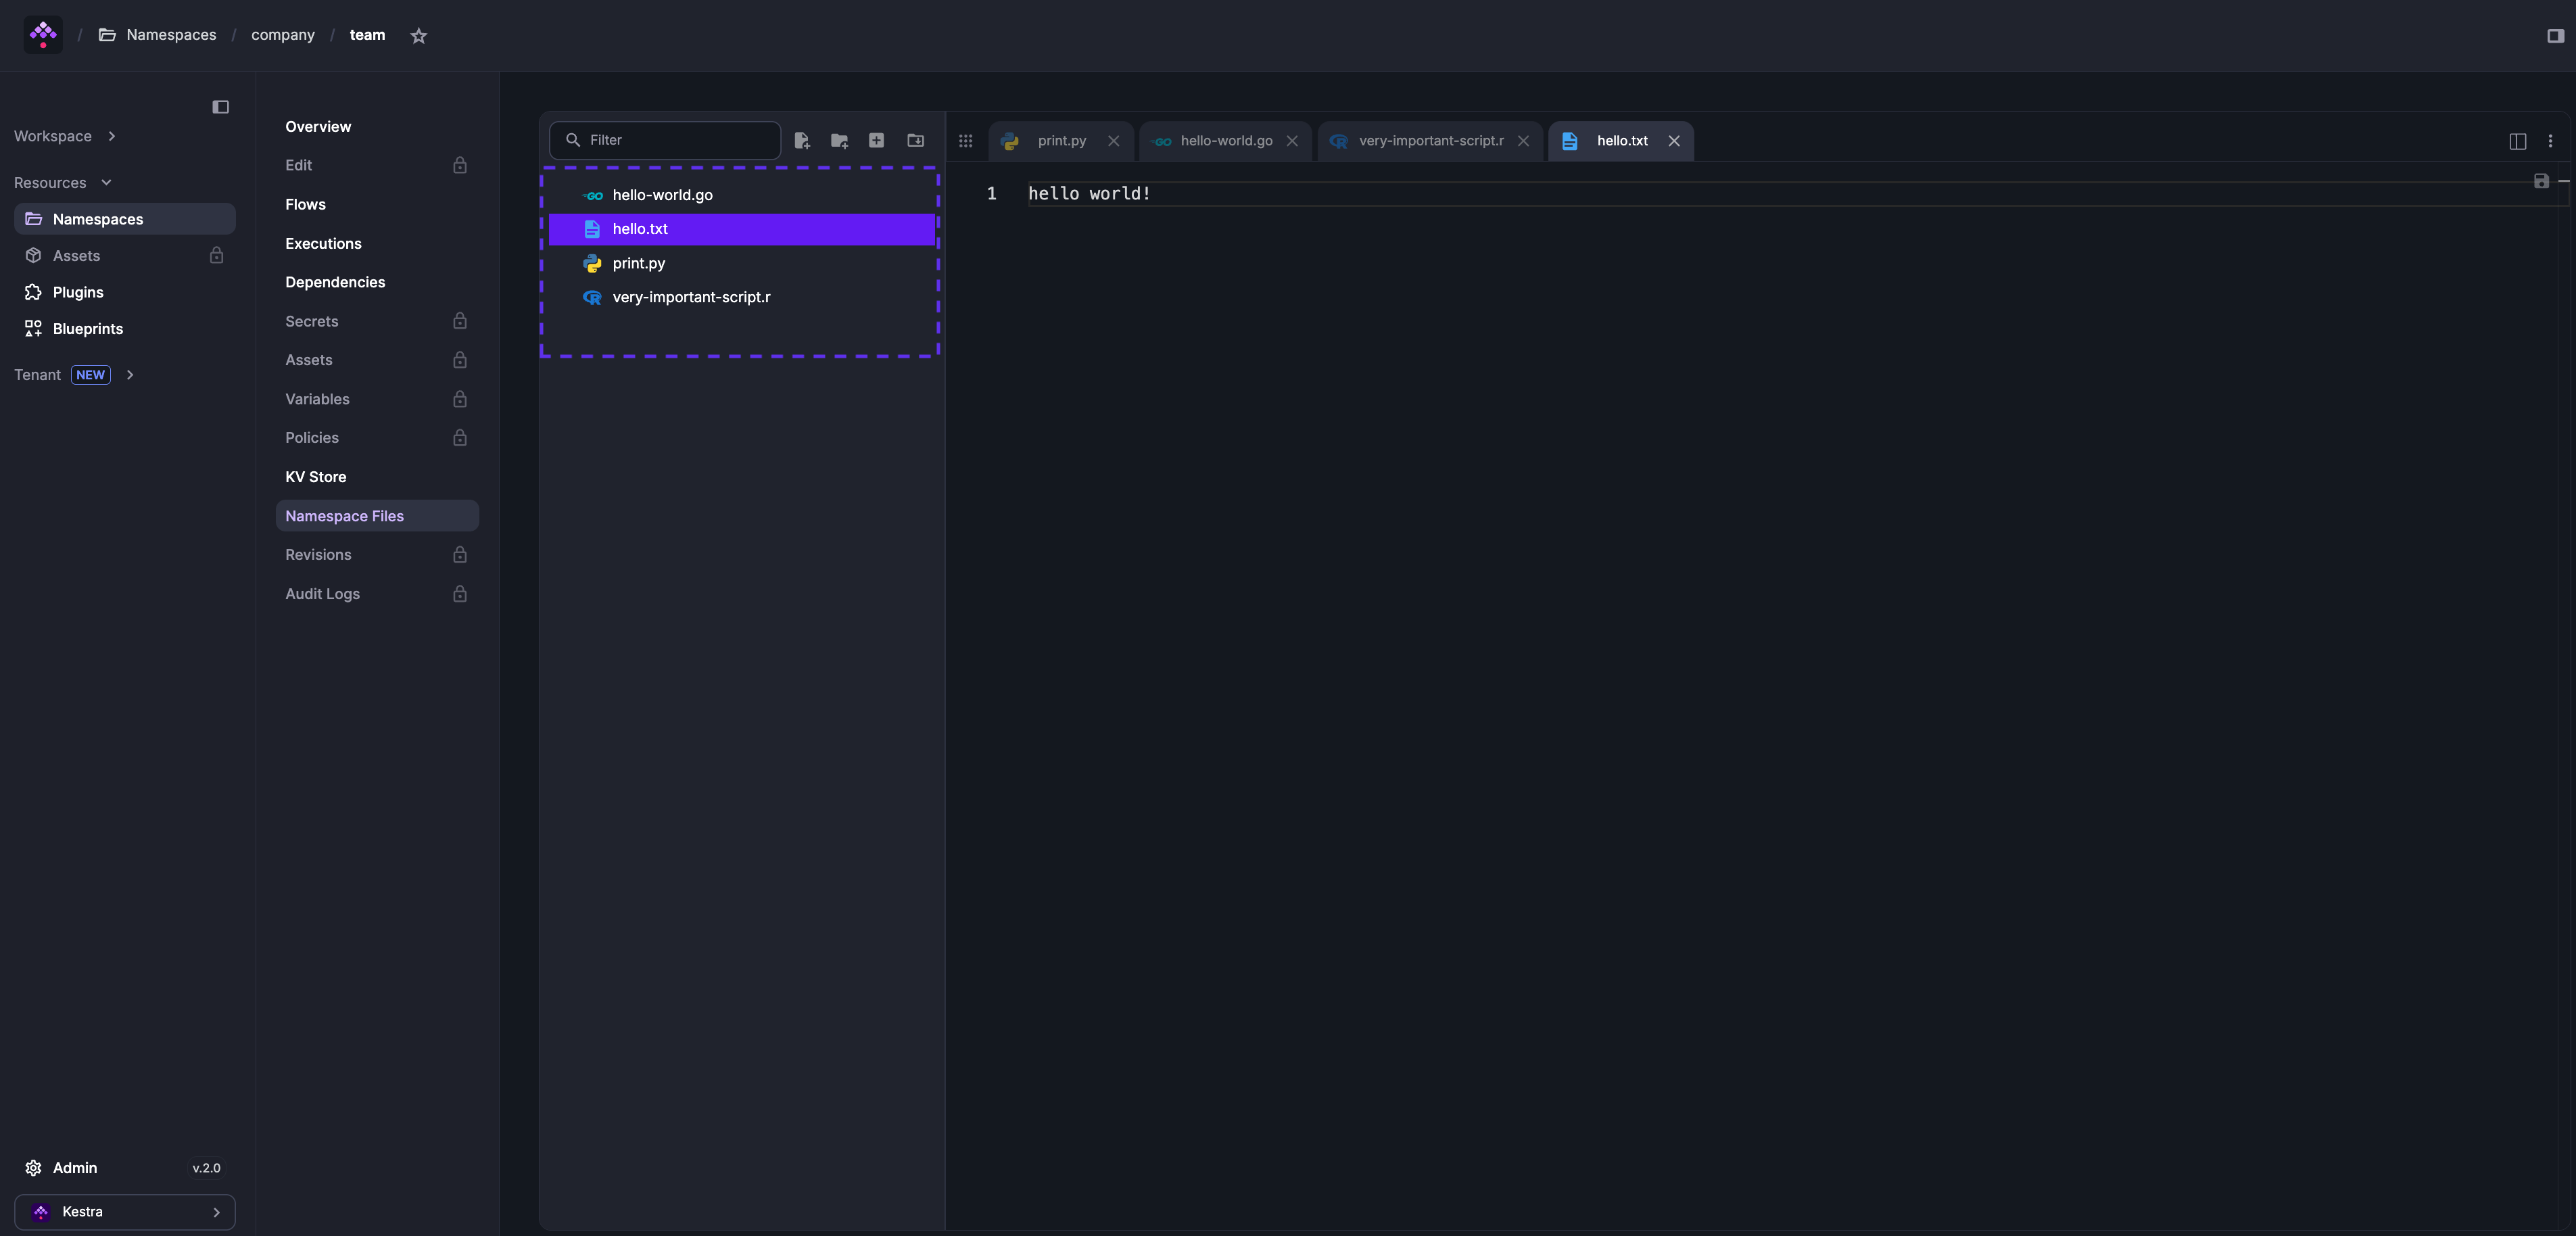Image resolution: width=2576 pixels, height=1236 pixels.
Task: Go to the Overview namespace tab
Action: coord(377,126)
